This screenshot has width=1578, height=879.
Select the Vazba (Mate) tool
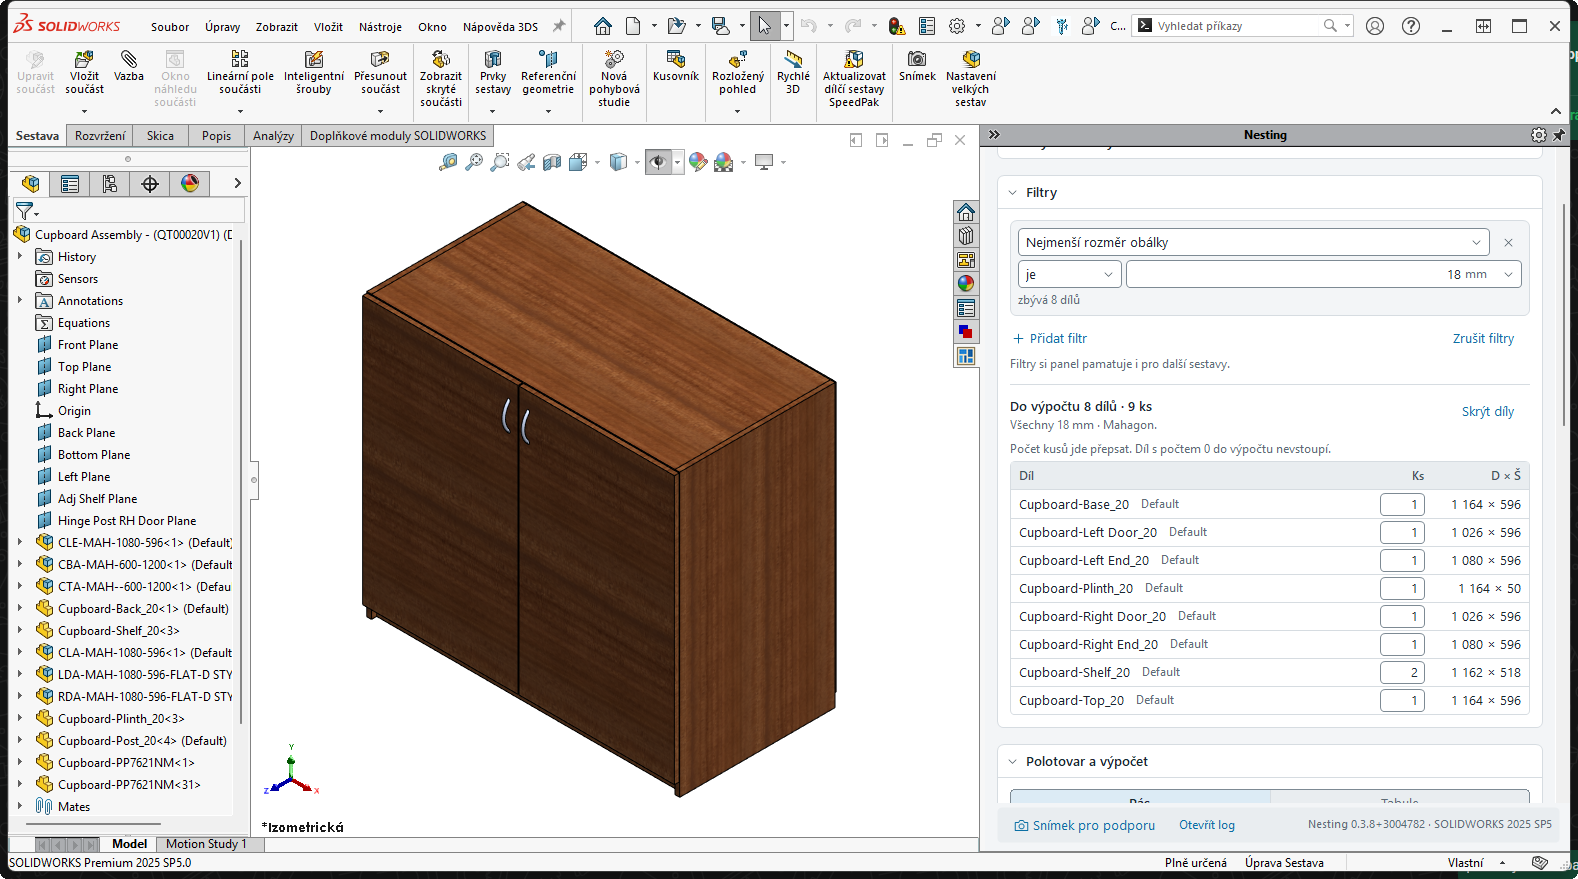point(129,67)
